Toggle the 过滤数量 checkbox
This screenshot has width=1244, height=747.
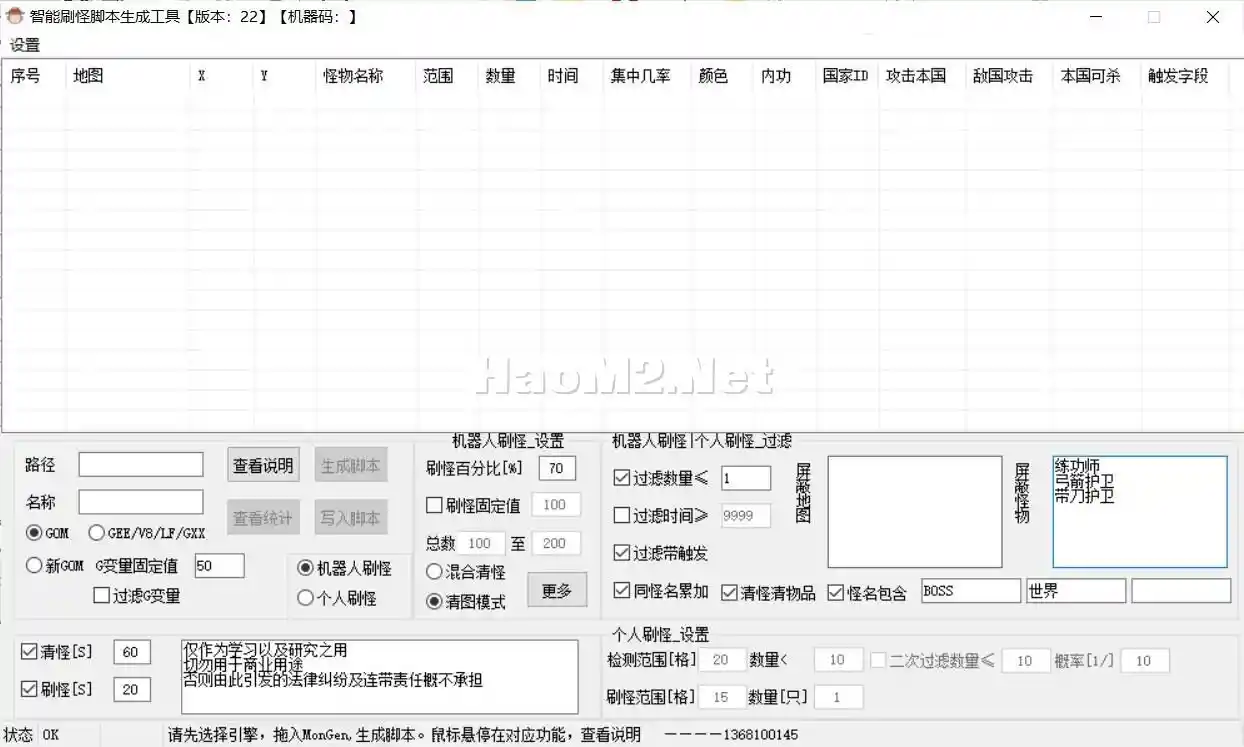pyautogui.click(x=661, y=478)
